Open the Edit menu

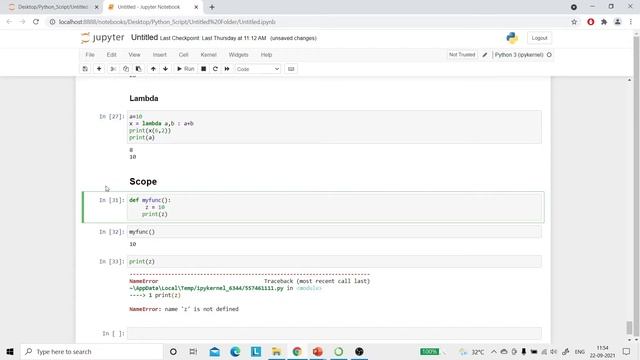[111, 55]
